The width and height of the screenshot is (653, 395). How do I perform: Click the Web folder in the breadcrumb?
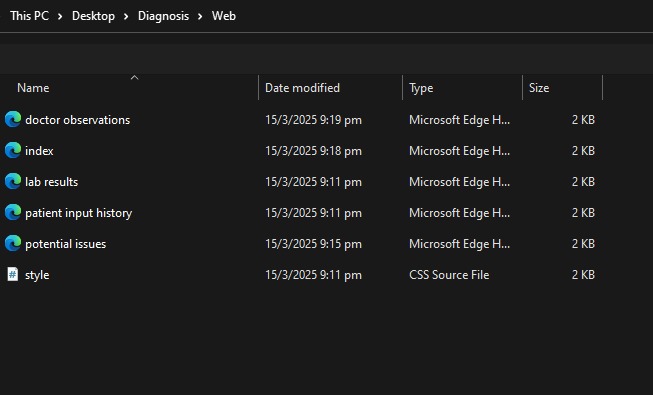[224, 16]
